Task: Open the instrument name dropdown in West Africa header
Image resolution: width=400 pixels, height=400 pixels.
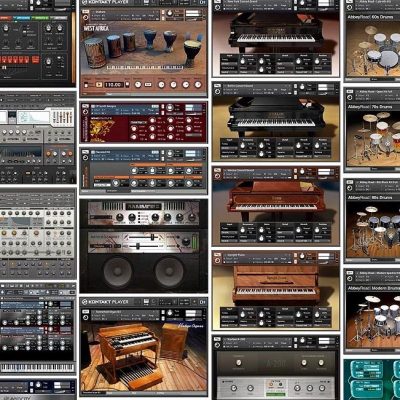Action: click(x=124, y=12)
